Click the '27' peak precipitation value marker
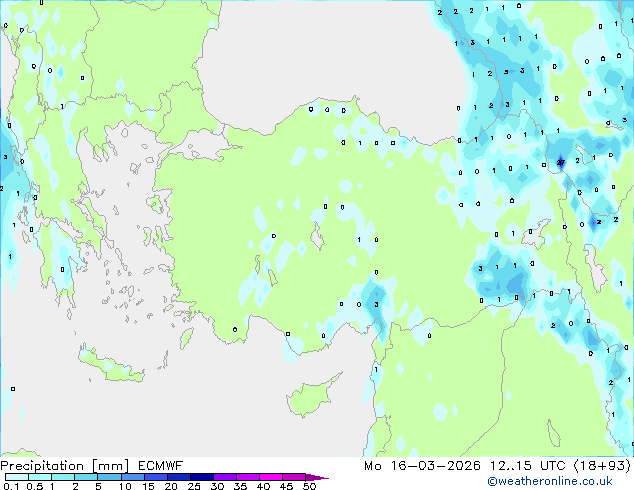The height and width of the screenshot is (490, 634). point(560,163)
